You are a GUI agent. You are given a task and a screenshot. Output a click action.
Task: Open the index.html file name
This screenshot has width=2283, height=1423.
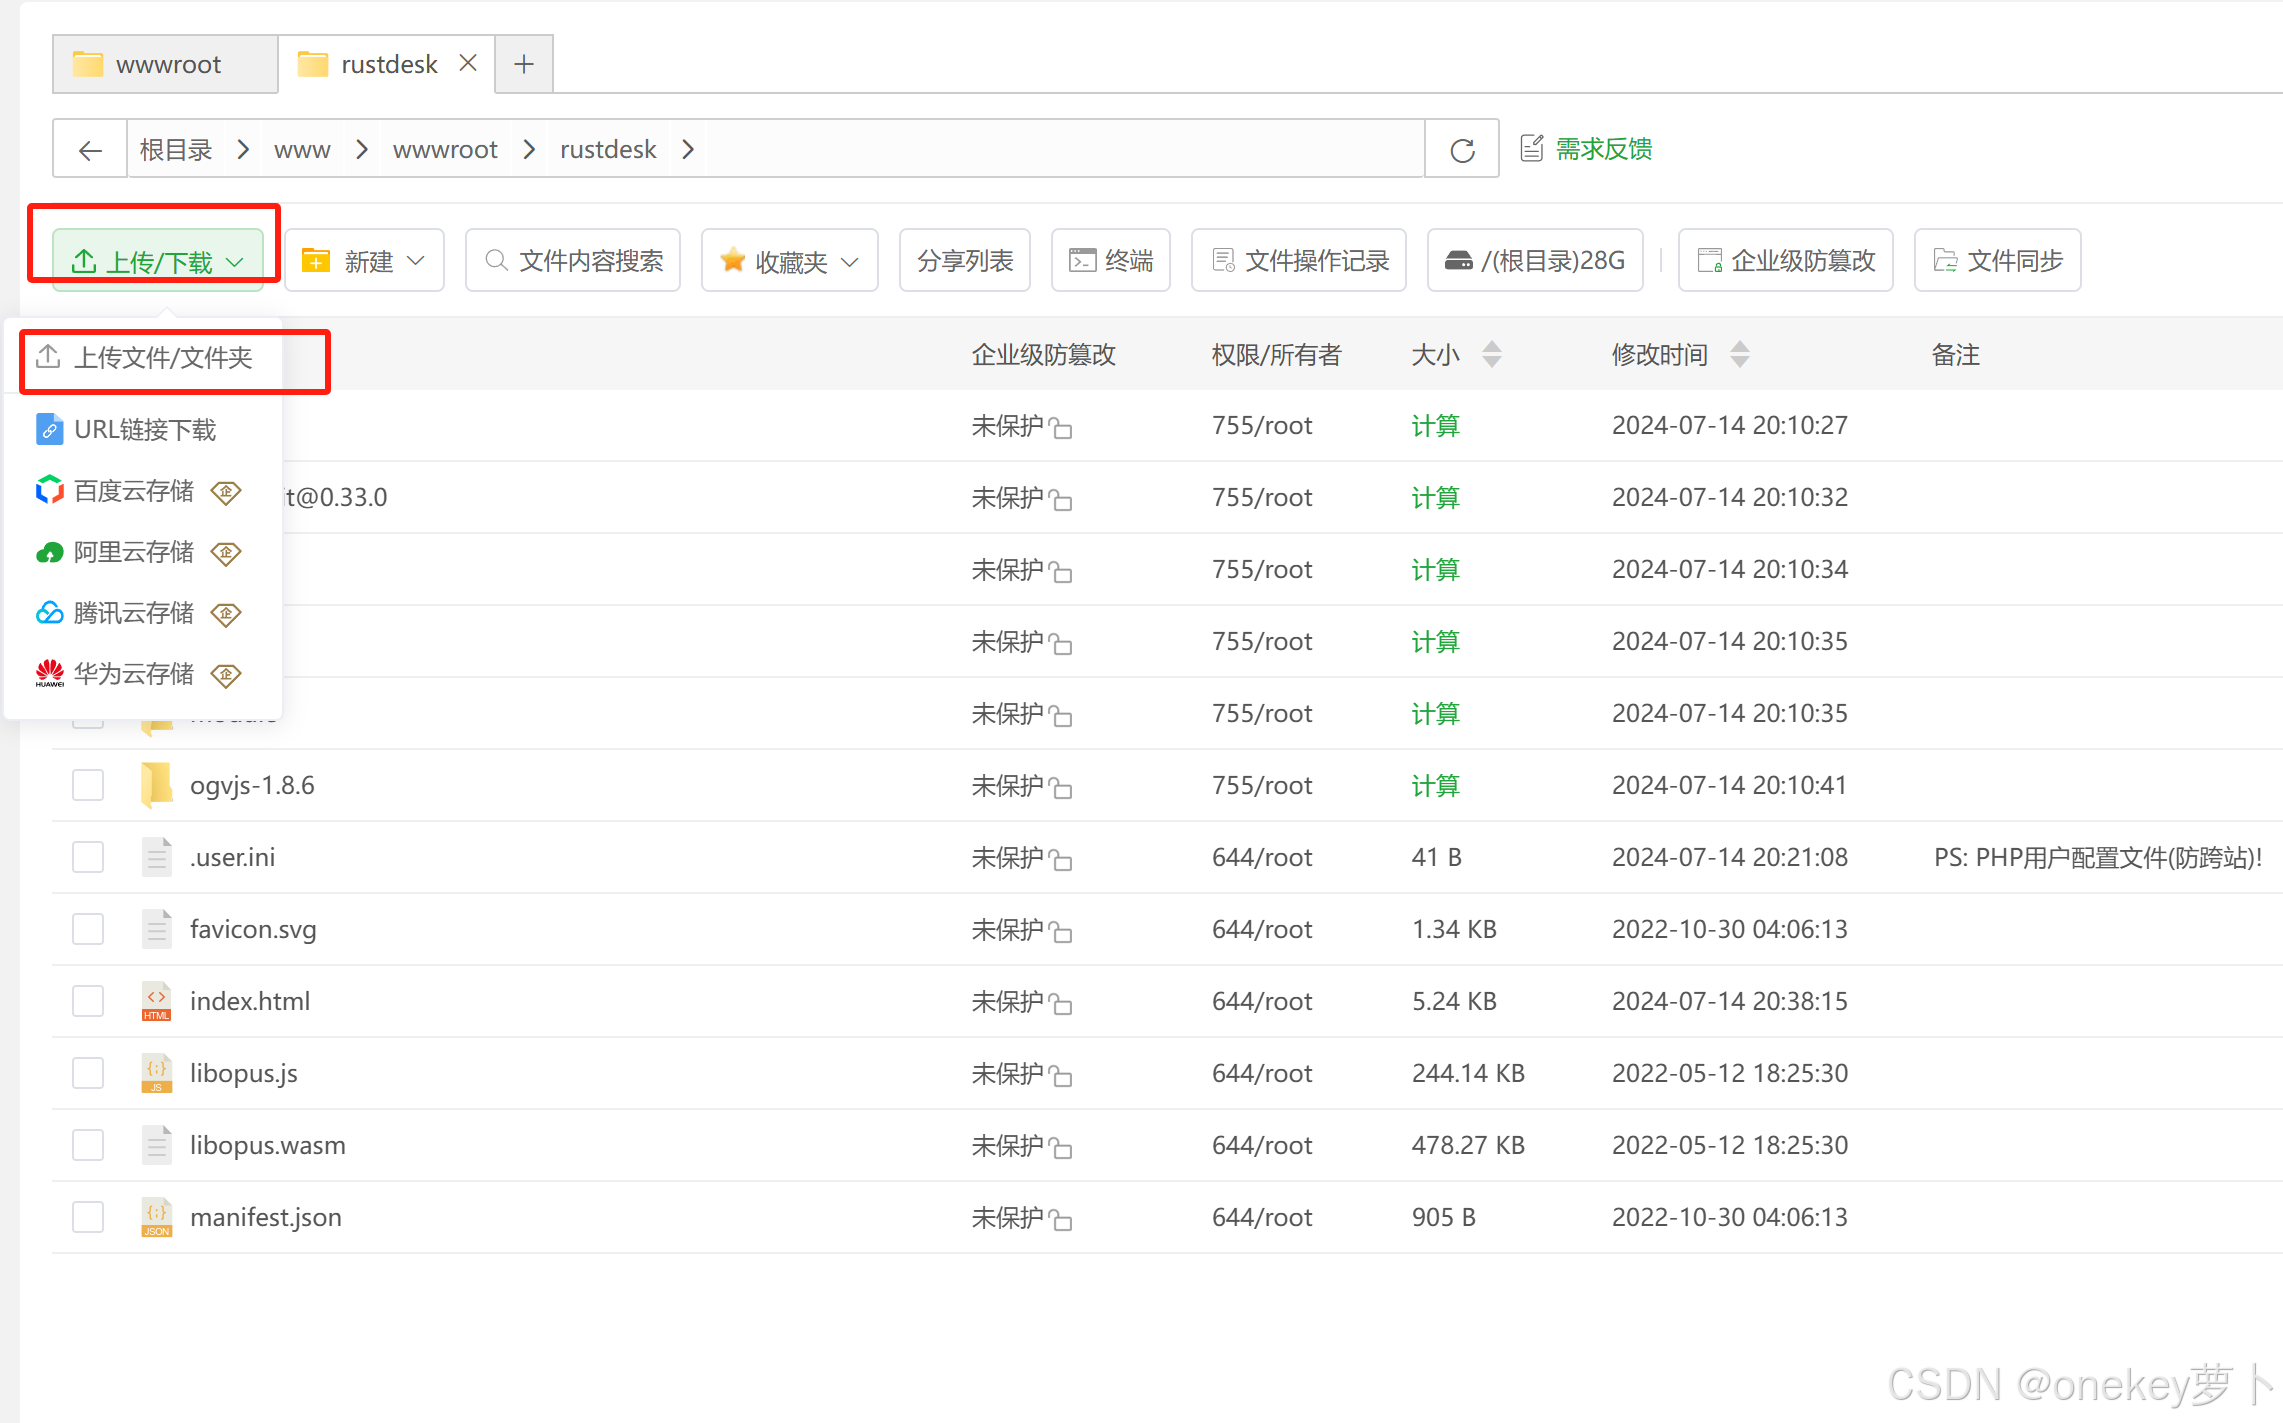[x=250, y=1001]
